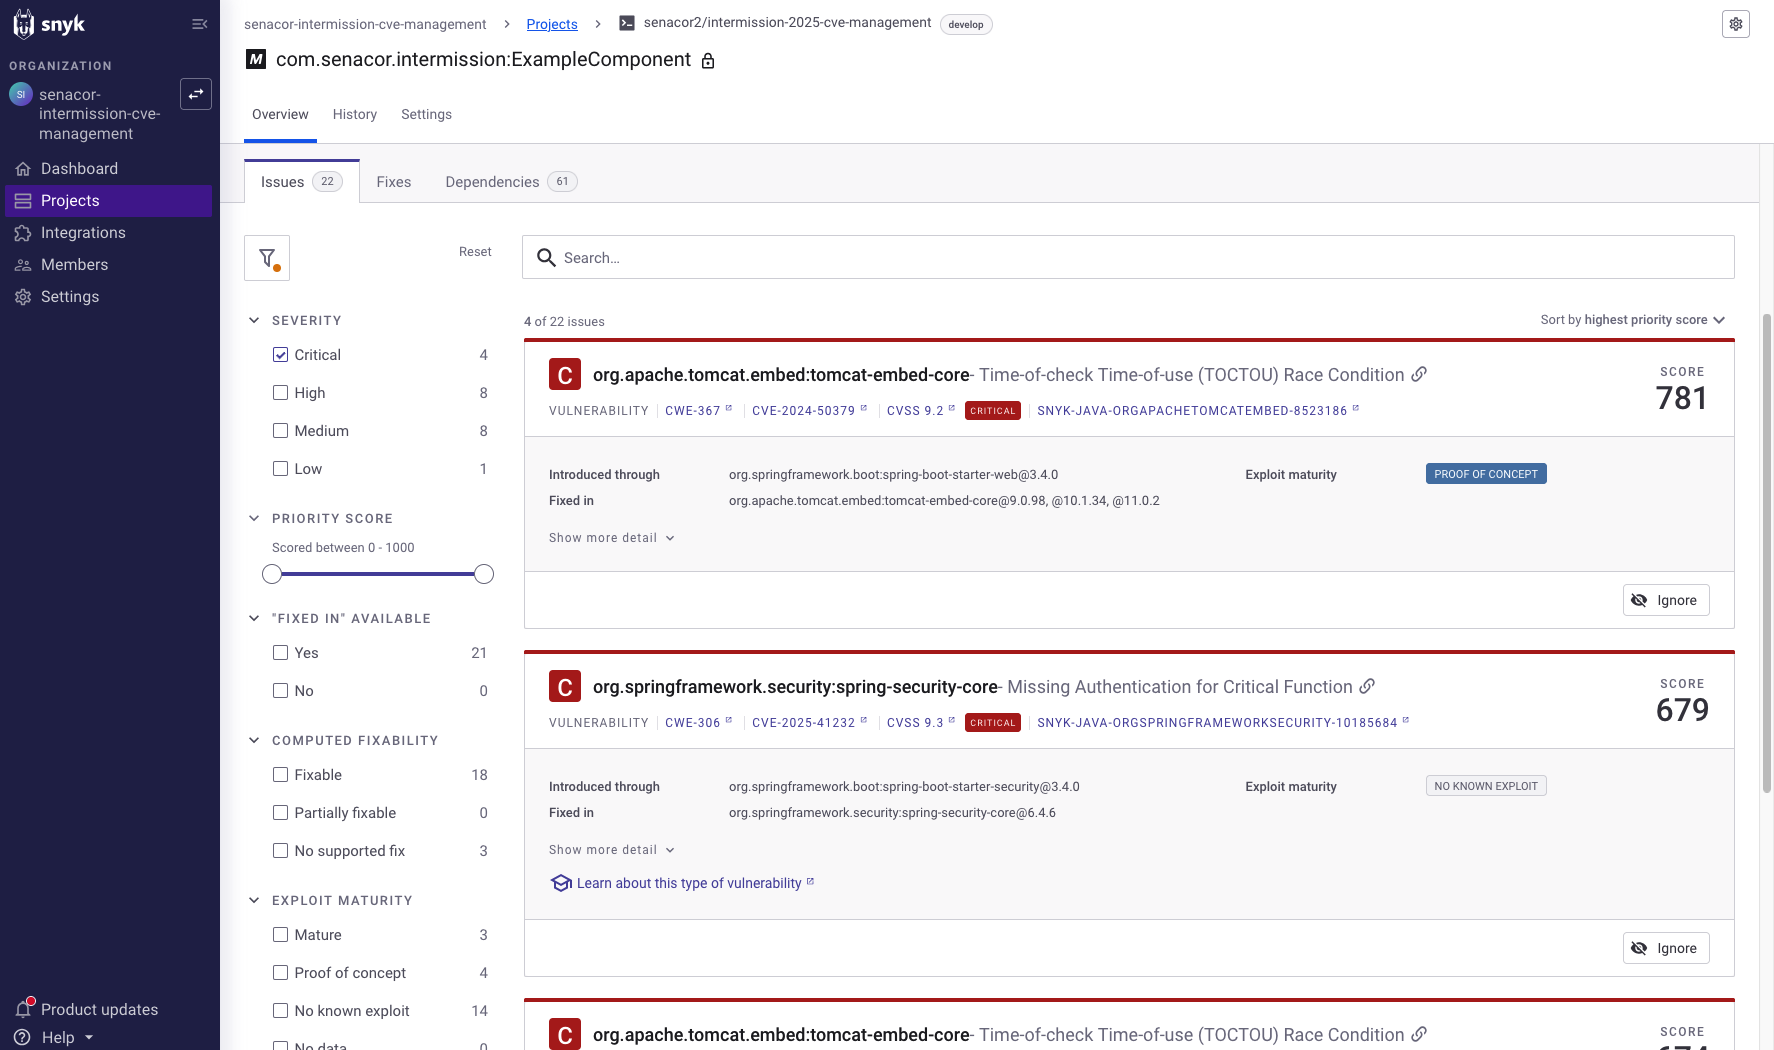The image size is (1774, 1050).
Task: Select the Overview tab
Action: (x=280, y=114)
